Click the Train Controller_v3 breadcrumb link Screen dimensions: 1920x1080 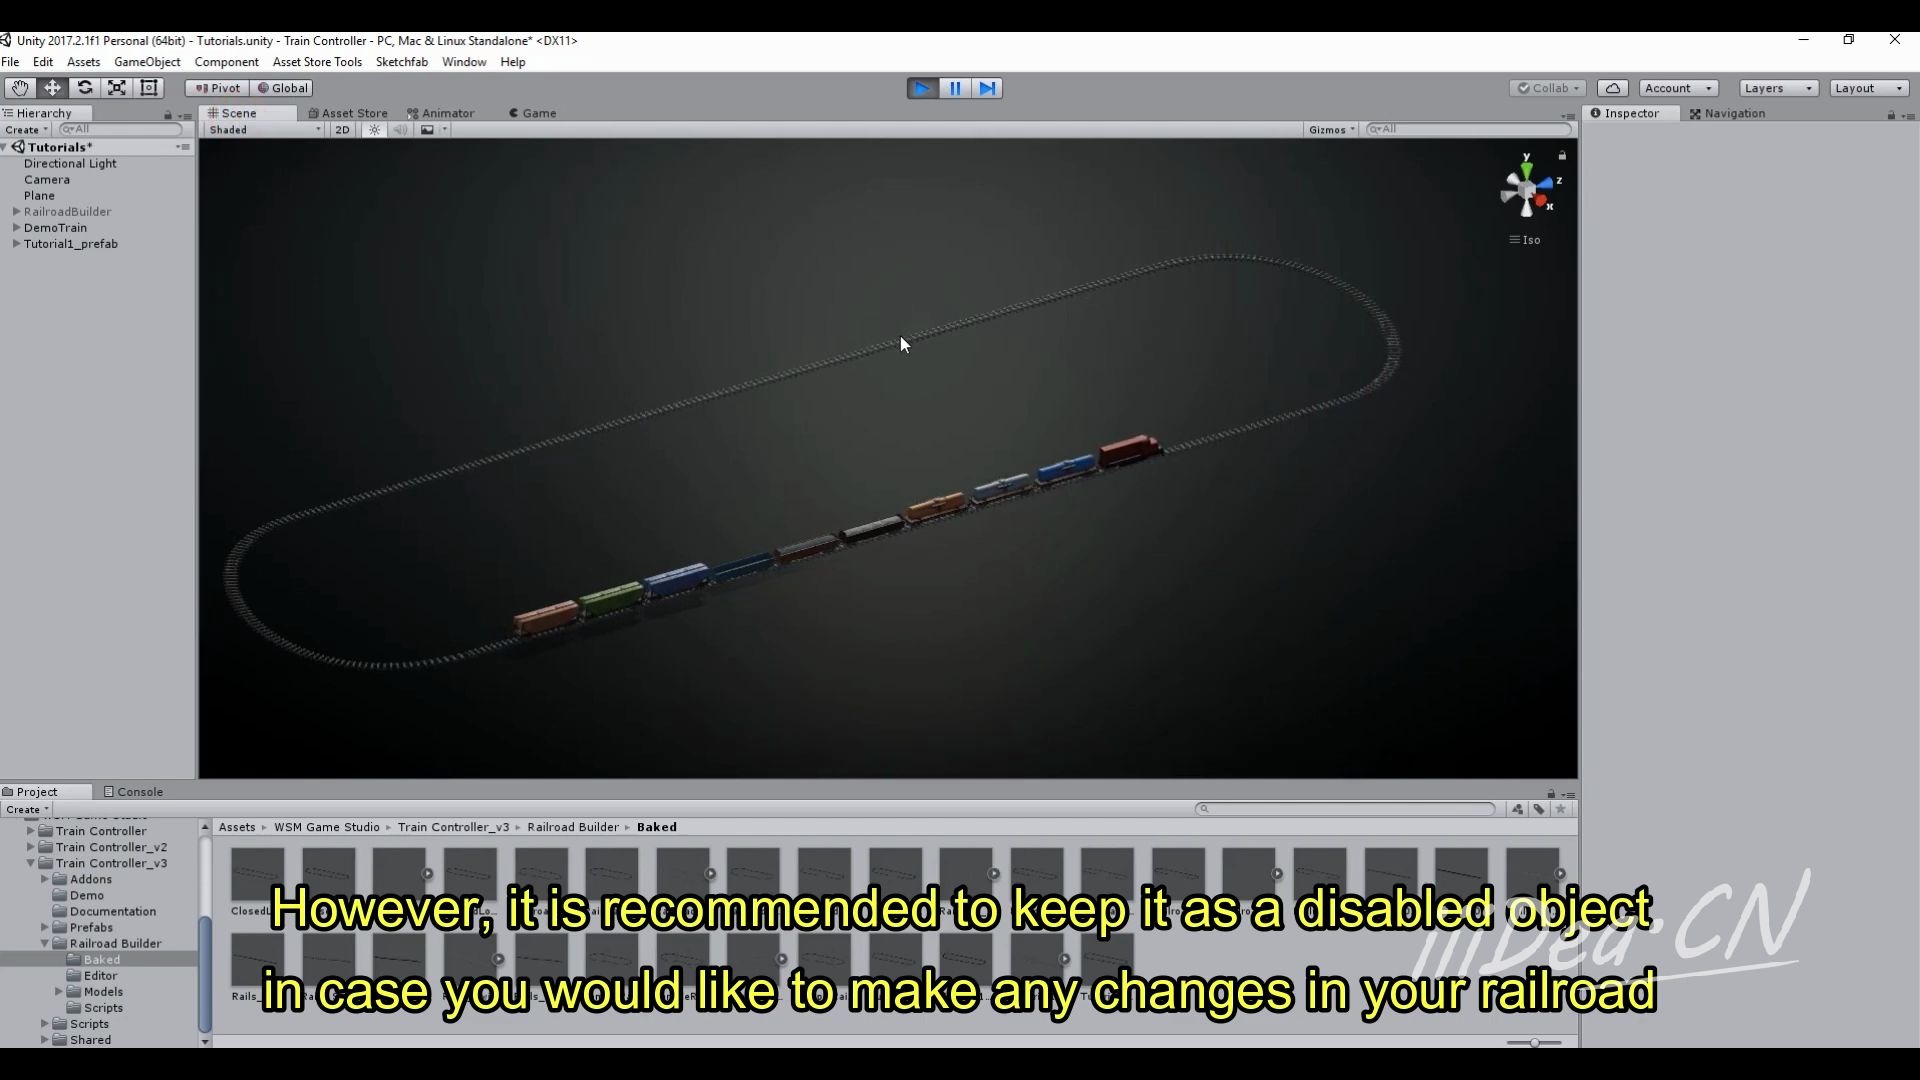coord(454,827)
